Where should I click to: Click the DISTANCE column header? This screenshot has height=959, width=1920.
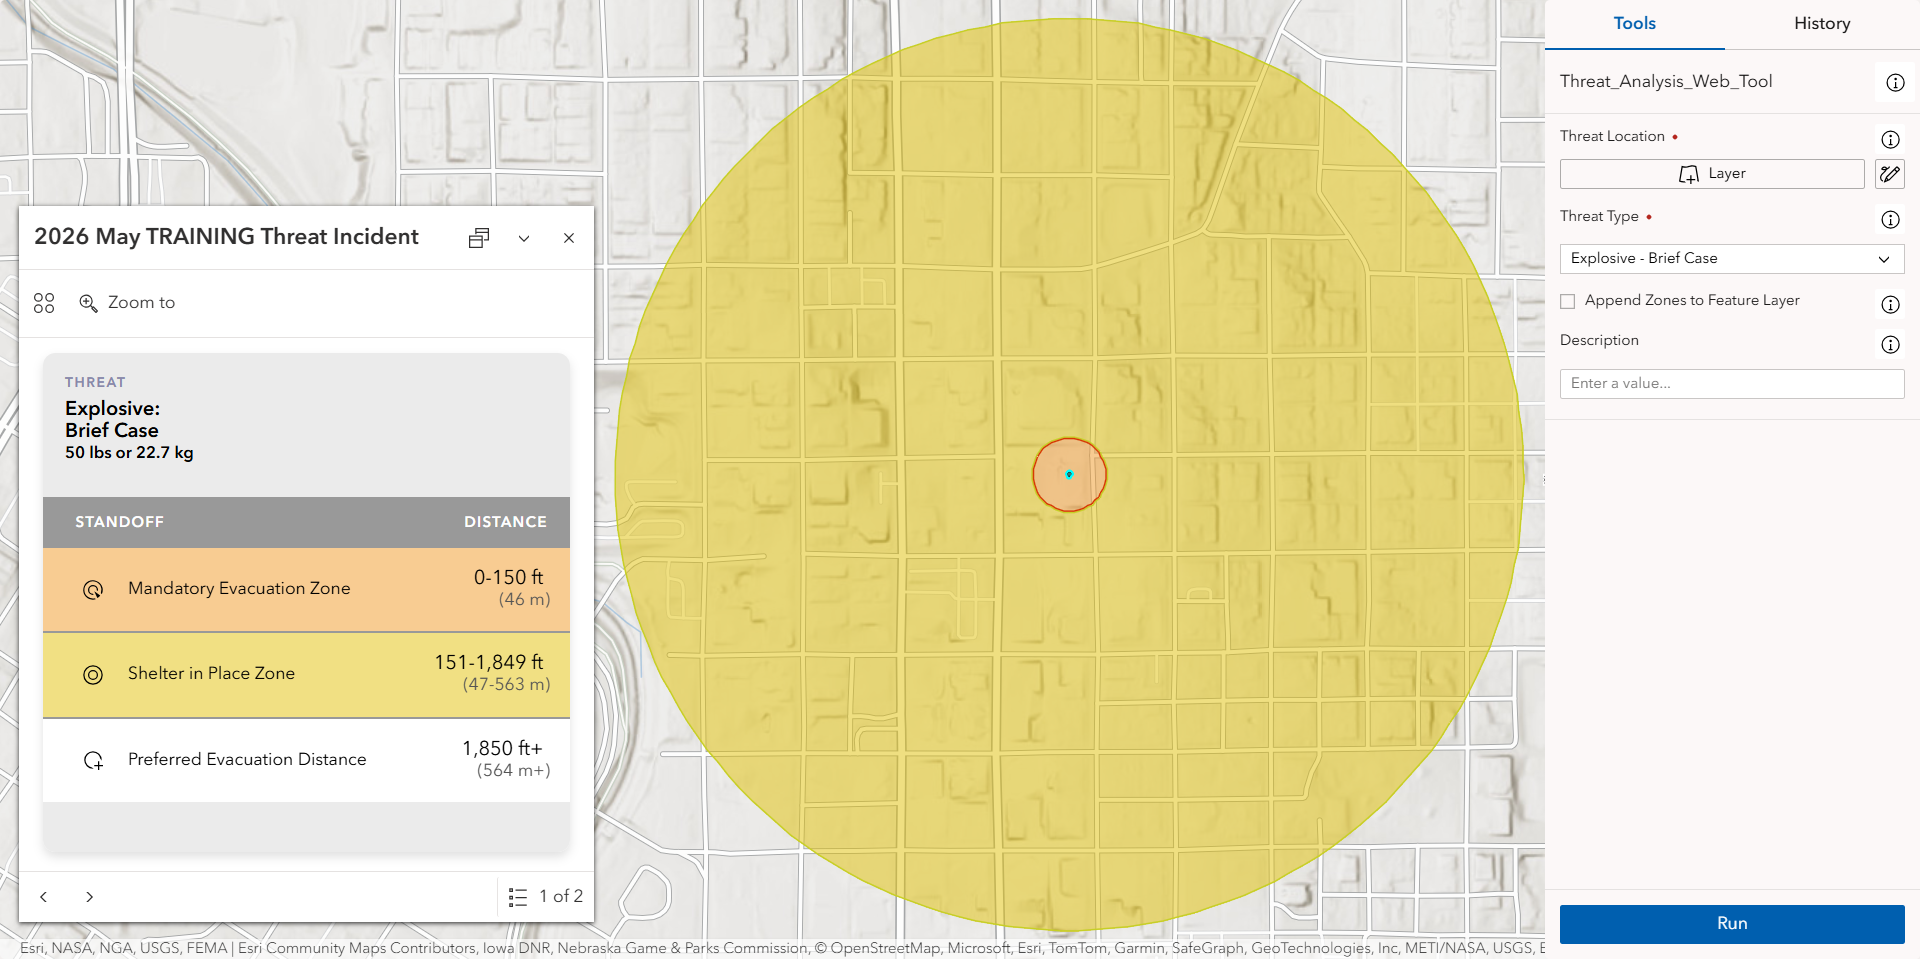[505, 522]
